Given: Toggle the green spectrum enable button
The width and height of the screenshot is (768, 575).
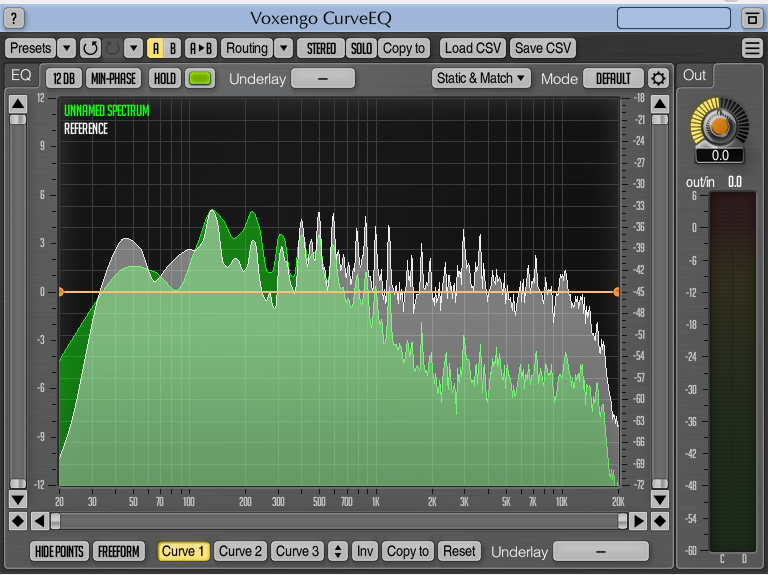Looking at the screenshot, I should pyautogui.click(x=200, y=79).
